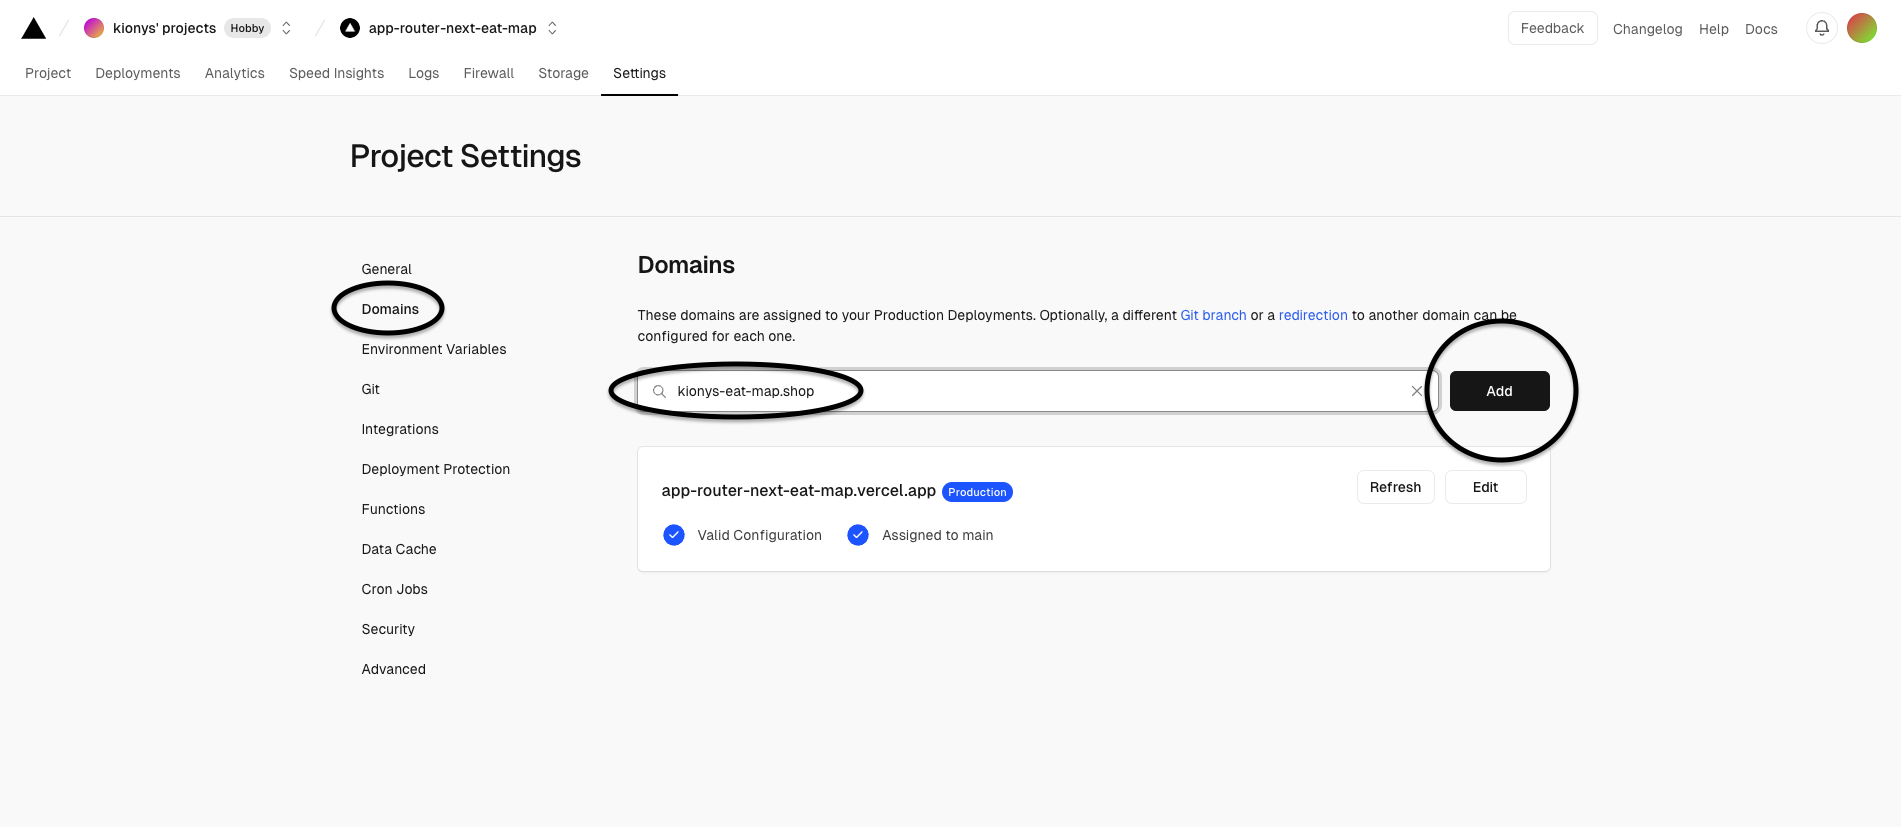The height and width of the screenshot is (827, 1901).
Task: Open the Storage tab
Action: (564, 73)
